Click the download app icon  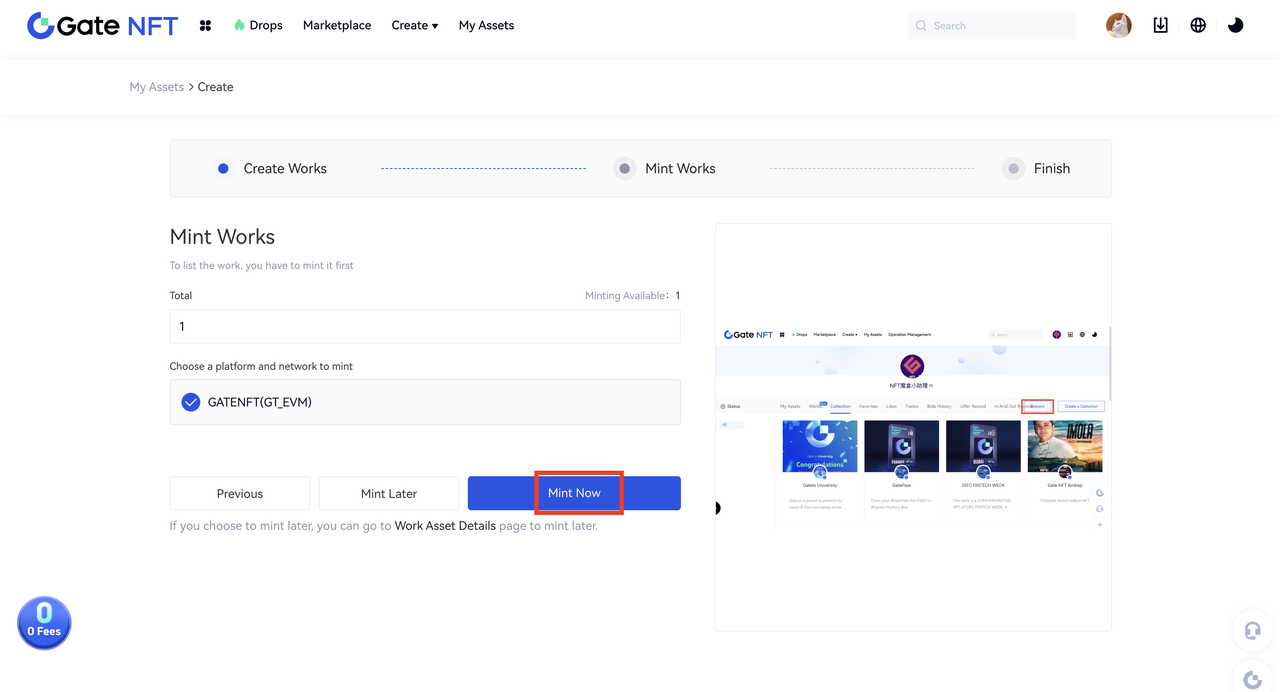[1160, 26]
